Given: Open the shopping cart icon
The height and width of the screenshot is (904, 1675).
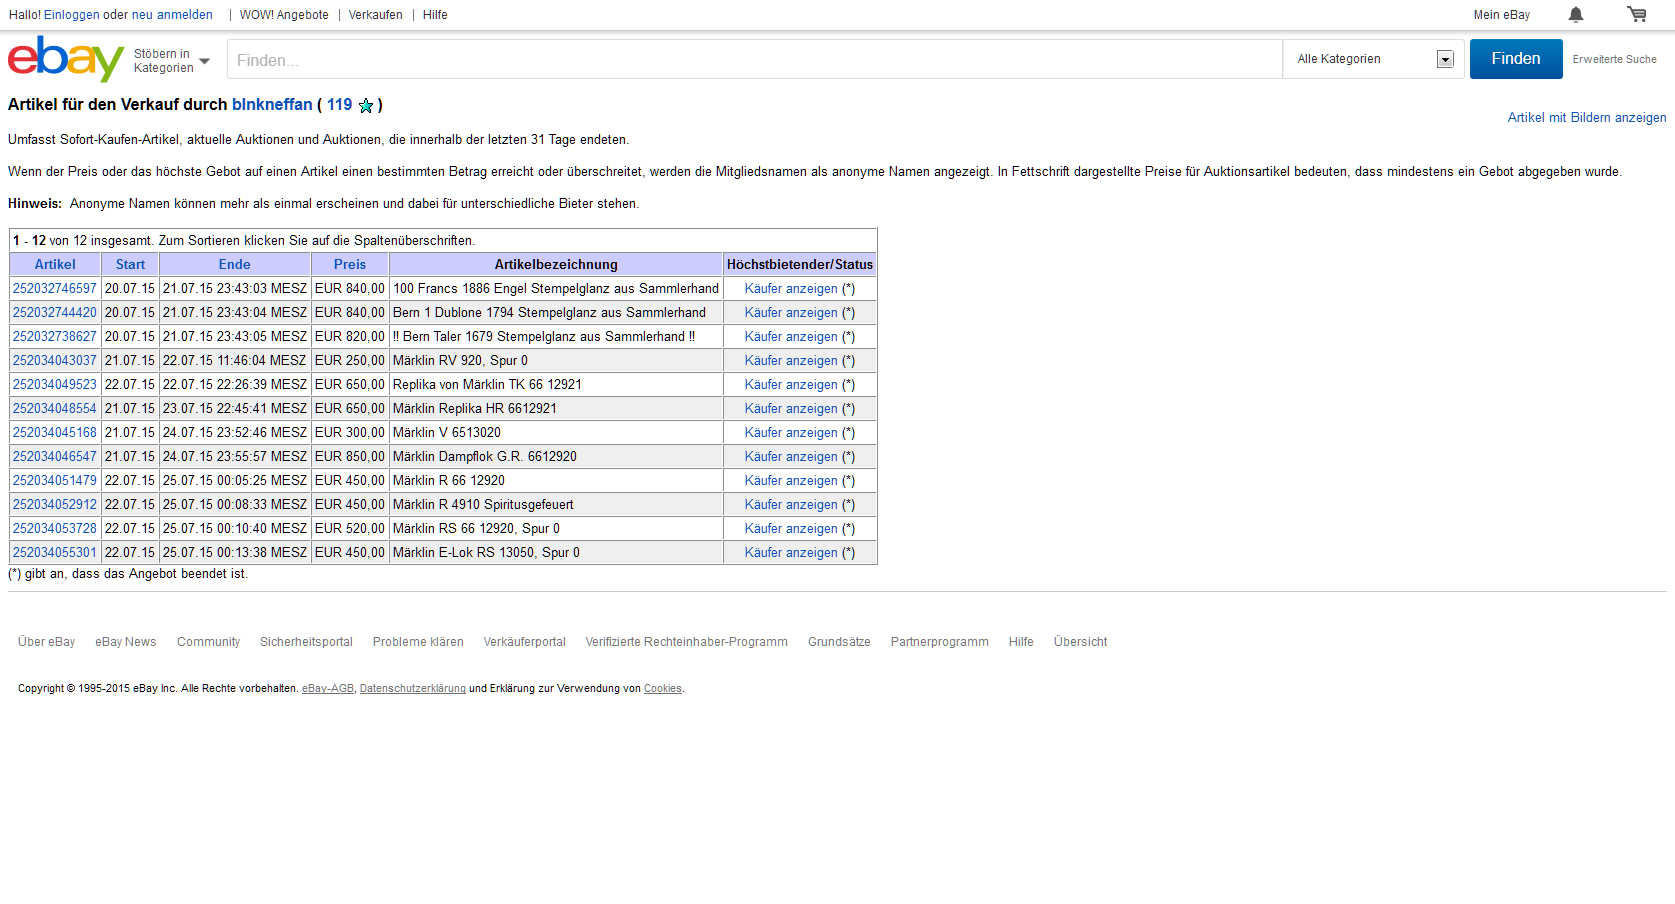Looking at the screenshot, I should coord(1636,14).
